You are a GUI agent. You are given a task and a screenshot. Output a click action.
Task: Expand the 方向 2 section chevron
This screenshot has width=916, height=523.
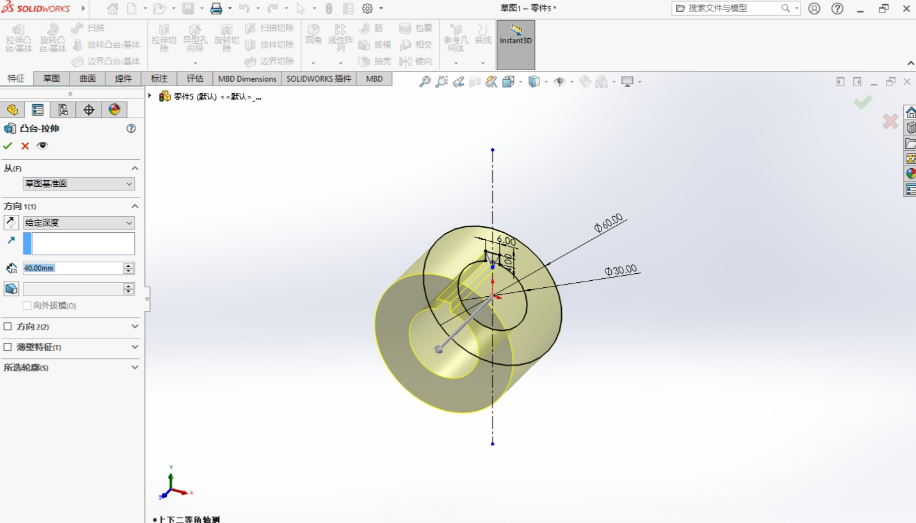point(135,327)
